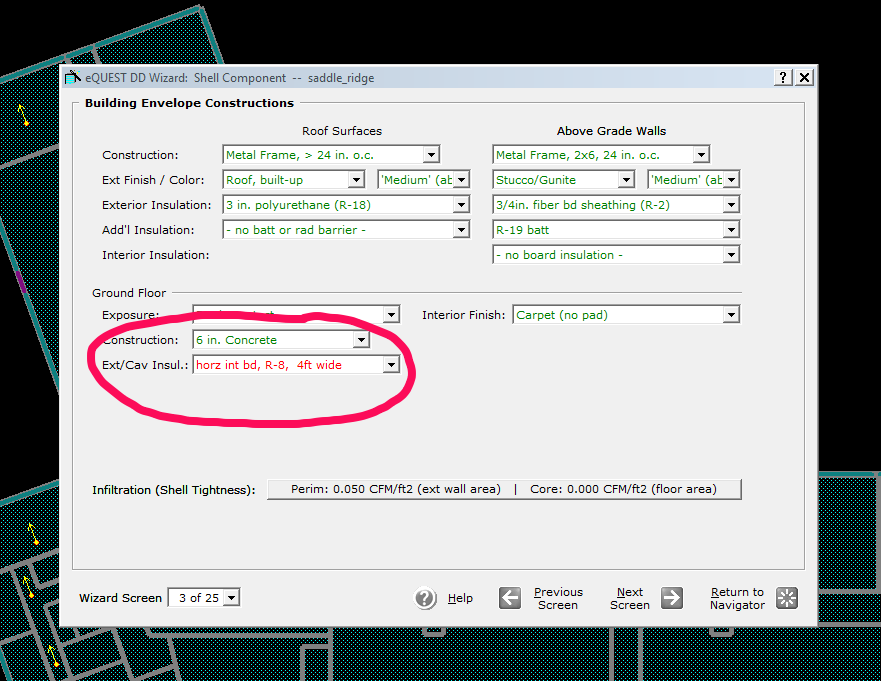Click the title bar question mark help button
The image size is (881, 681).
(x=783, y=78)
